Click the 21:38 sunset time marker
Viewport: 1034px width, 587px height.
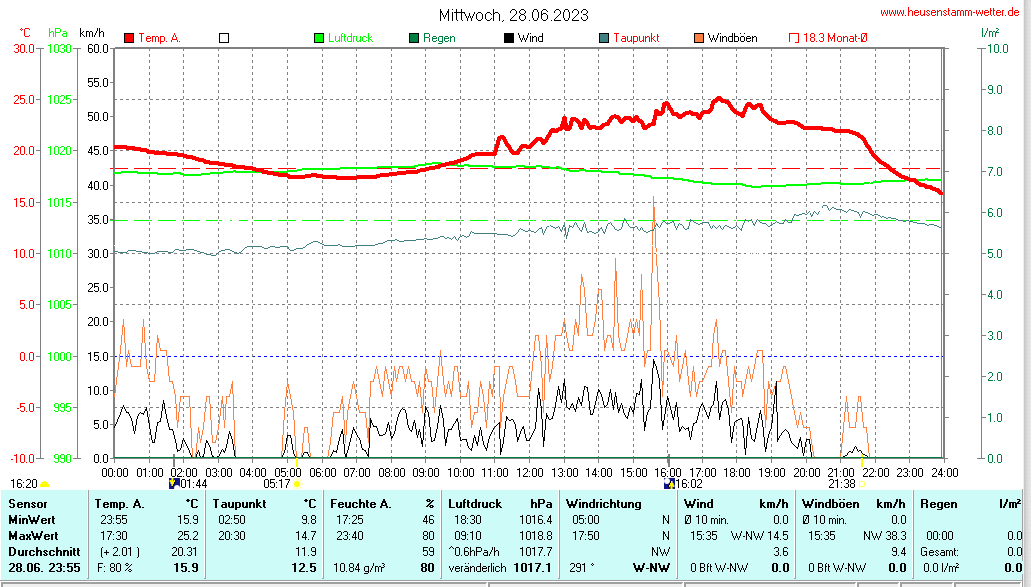tap(841, 483)
